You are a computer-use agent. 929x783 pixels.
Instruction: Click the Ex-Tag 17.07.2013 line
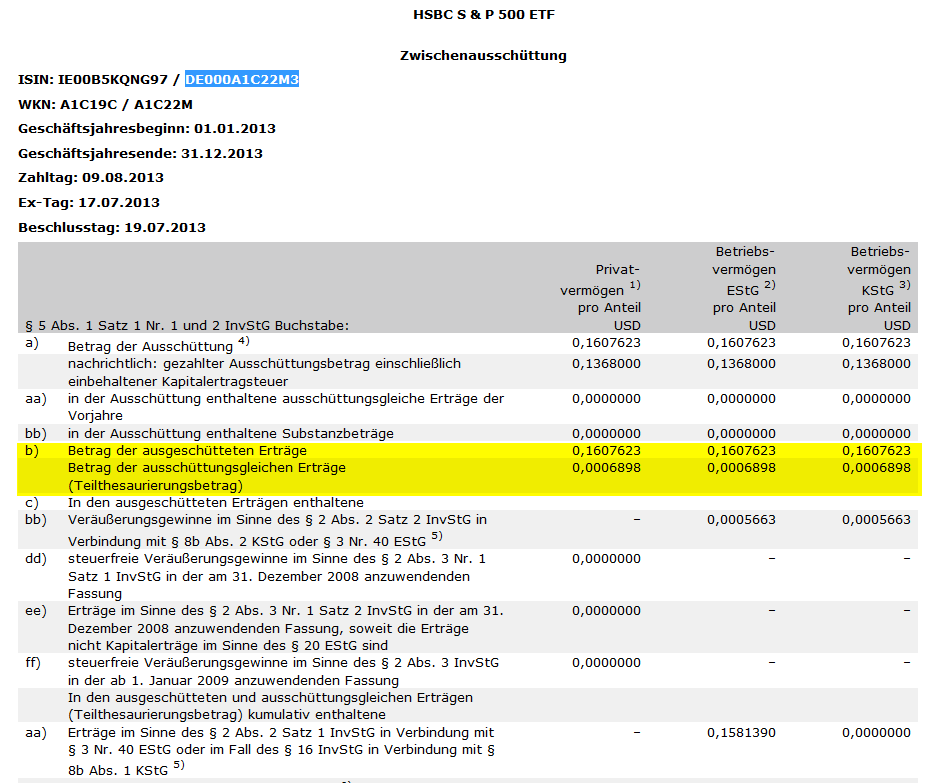[x=89, y=203]
